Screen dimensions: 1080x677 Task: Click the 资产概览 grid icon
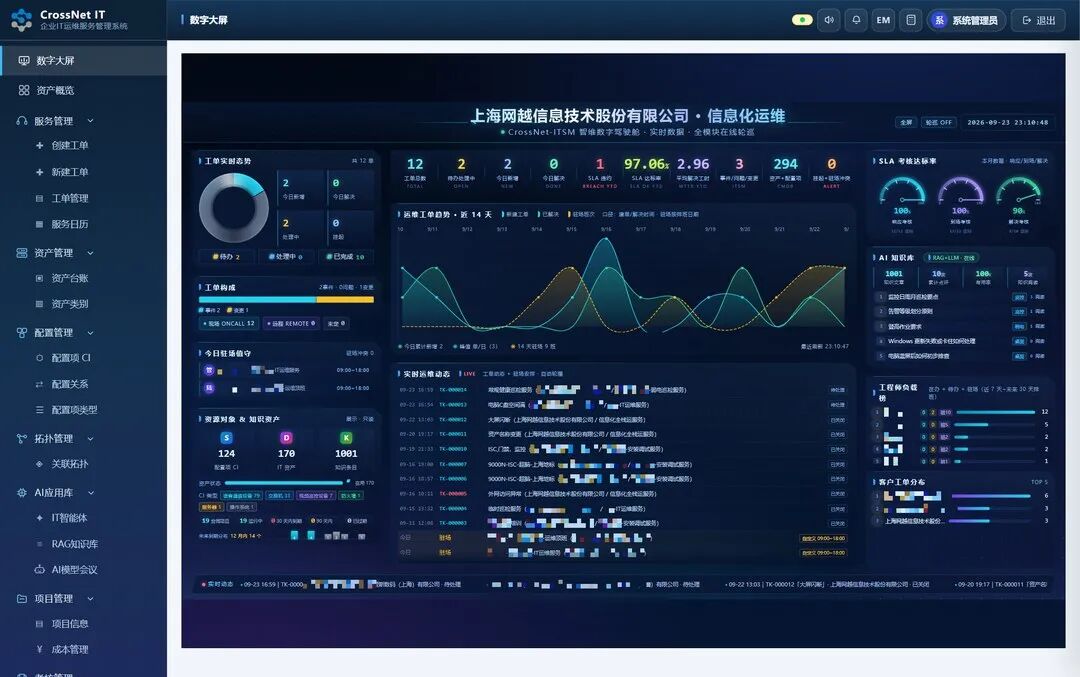(24, 90)
